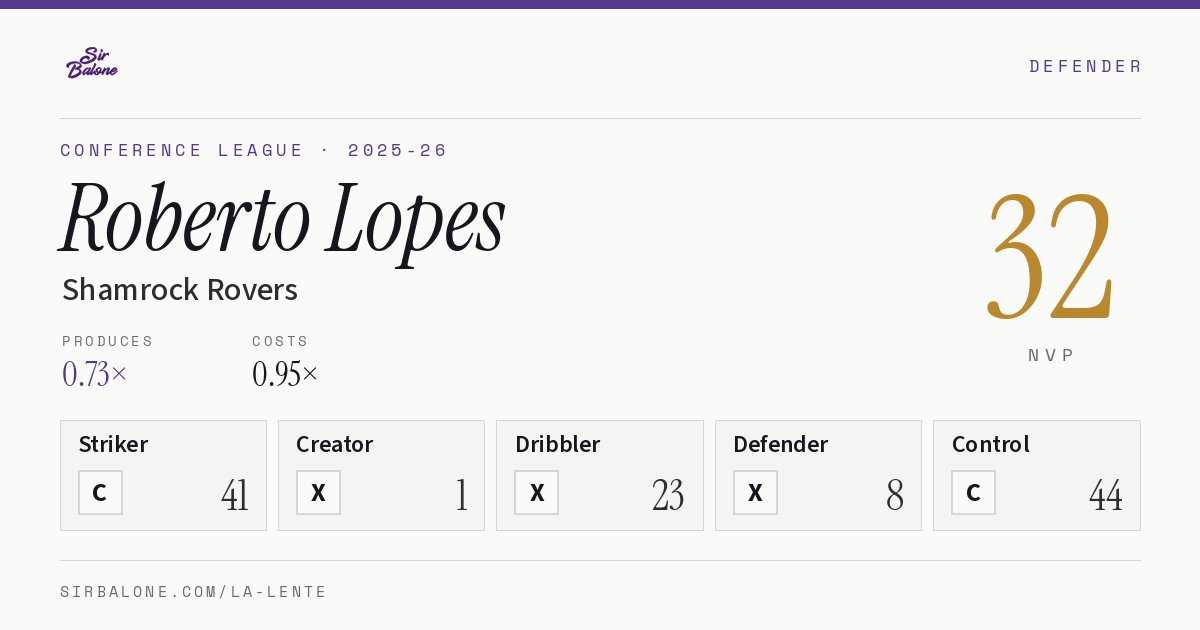1200x630 pixels.
Task: Click the Control card title
Action: click(990, 444)
